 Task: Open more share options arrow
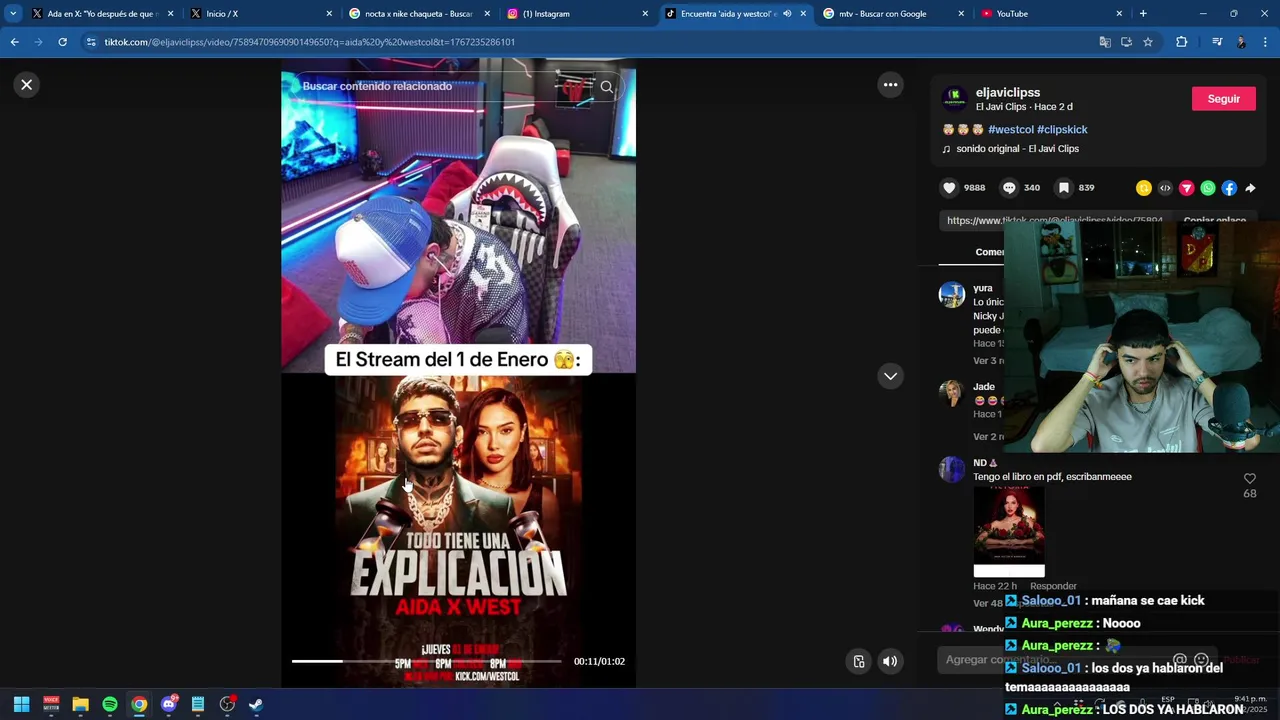[1250, 188]
